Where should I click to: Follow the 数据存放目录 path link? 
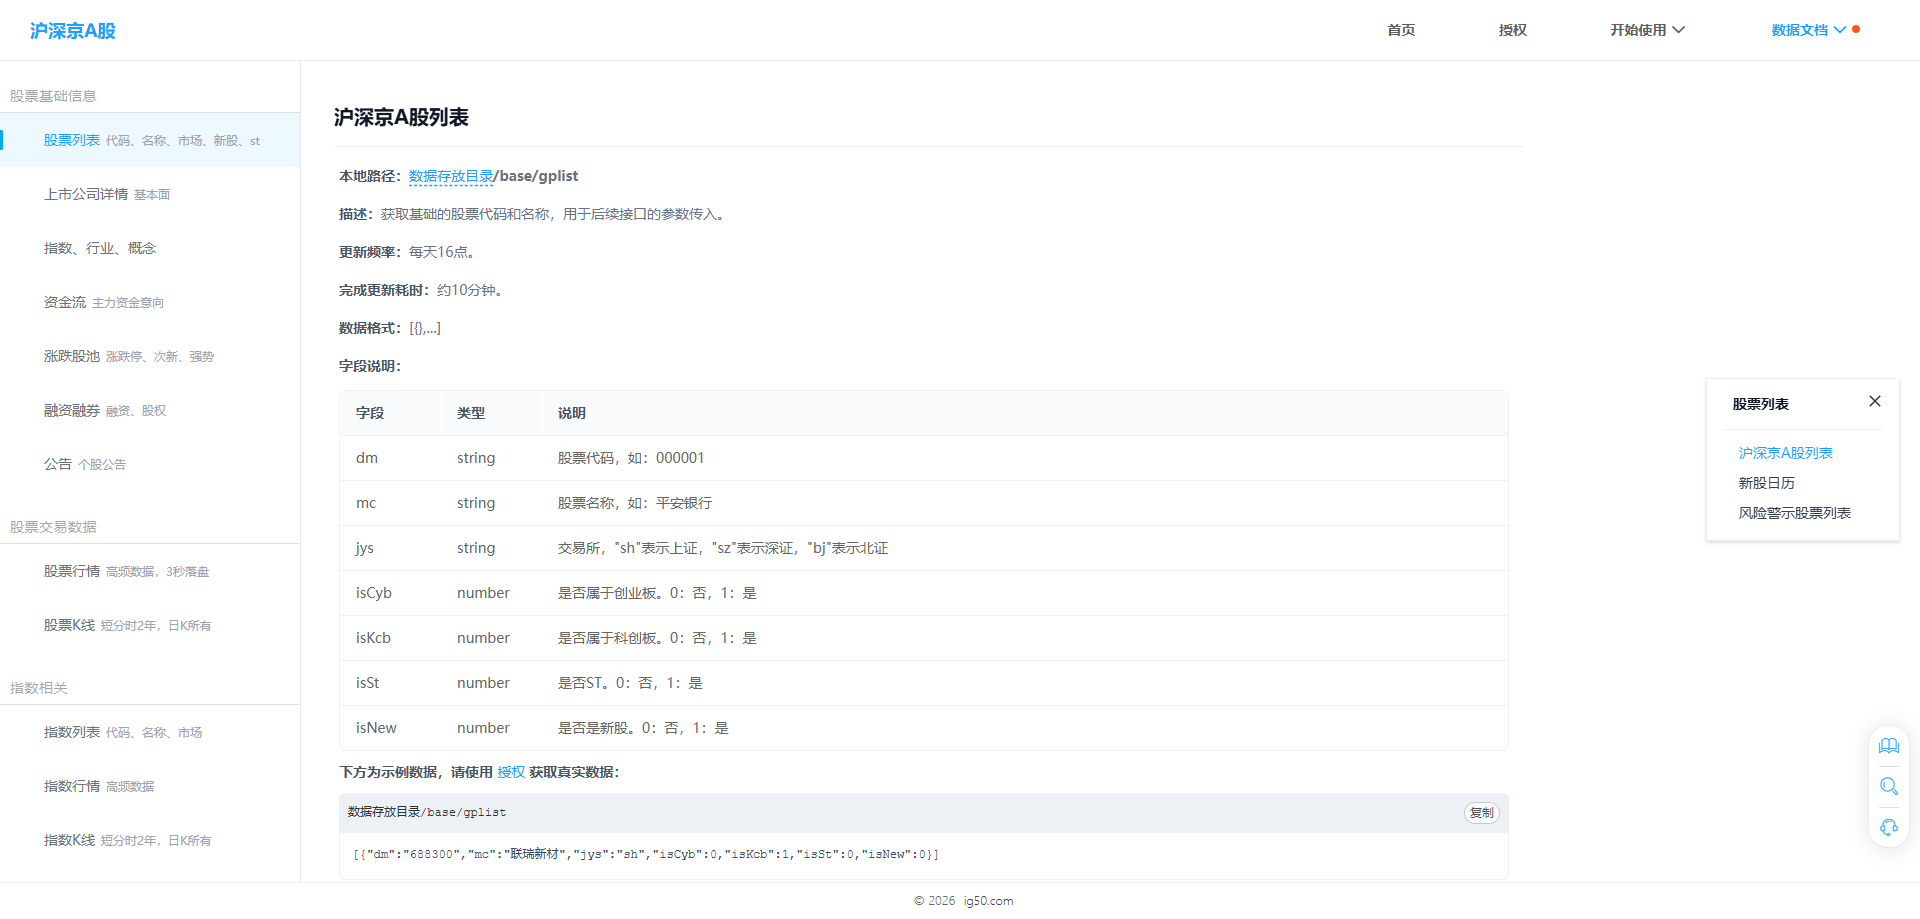tap(451, 176)
